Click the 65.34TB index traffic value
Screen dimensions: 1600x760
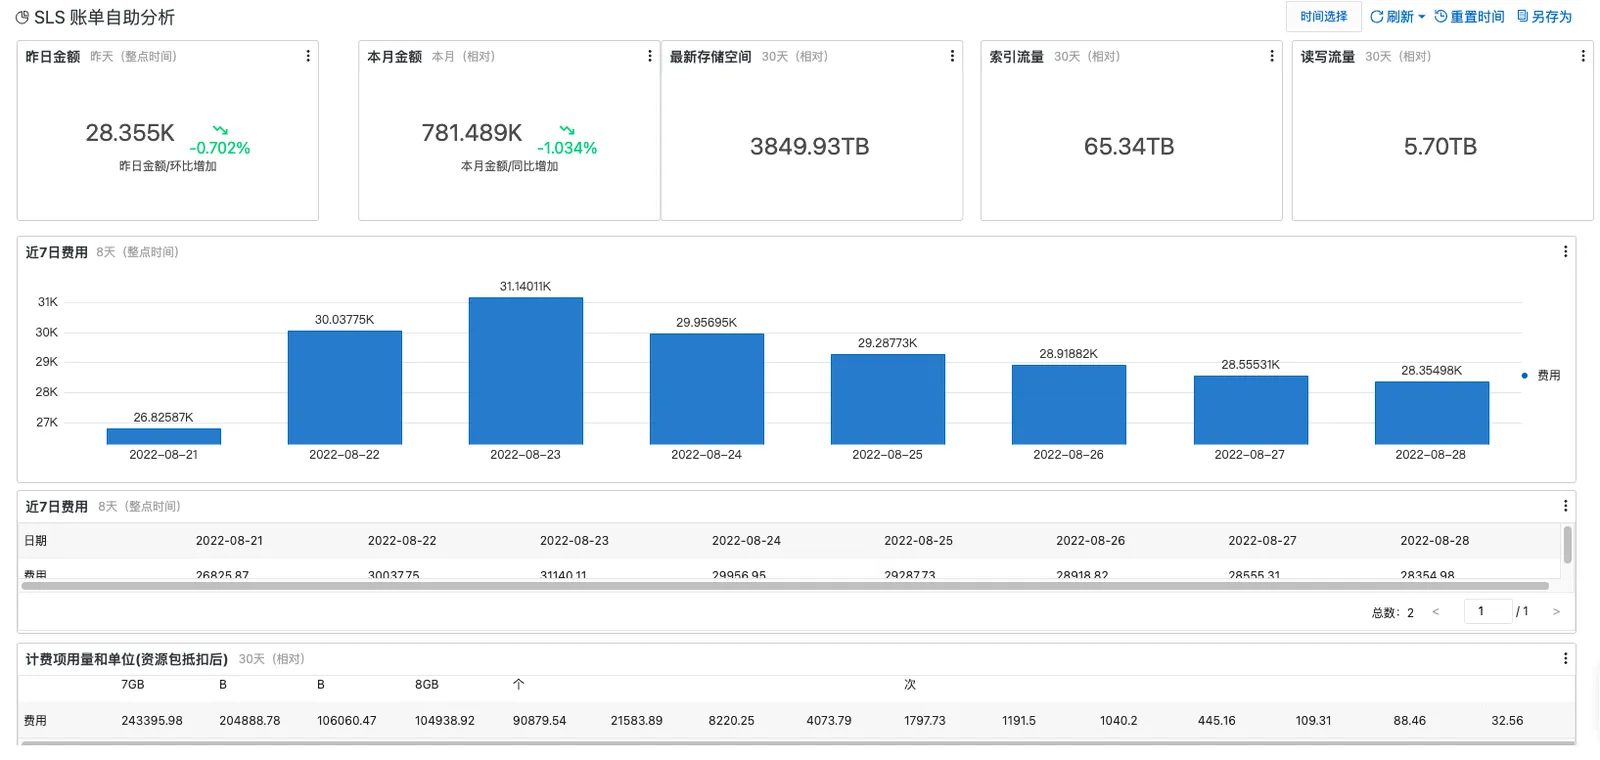click(x=1129, y=147)
